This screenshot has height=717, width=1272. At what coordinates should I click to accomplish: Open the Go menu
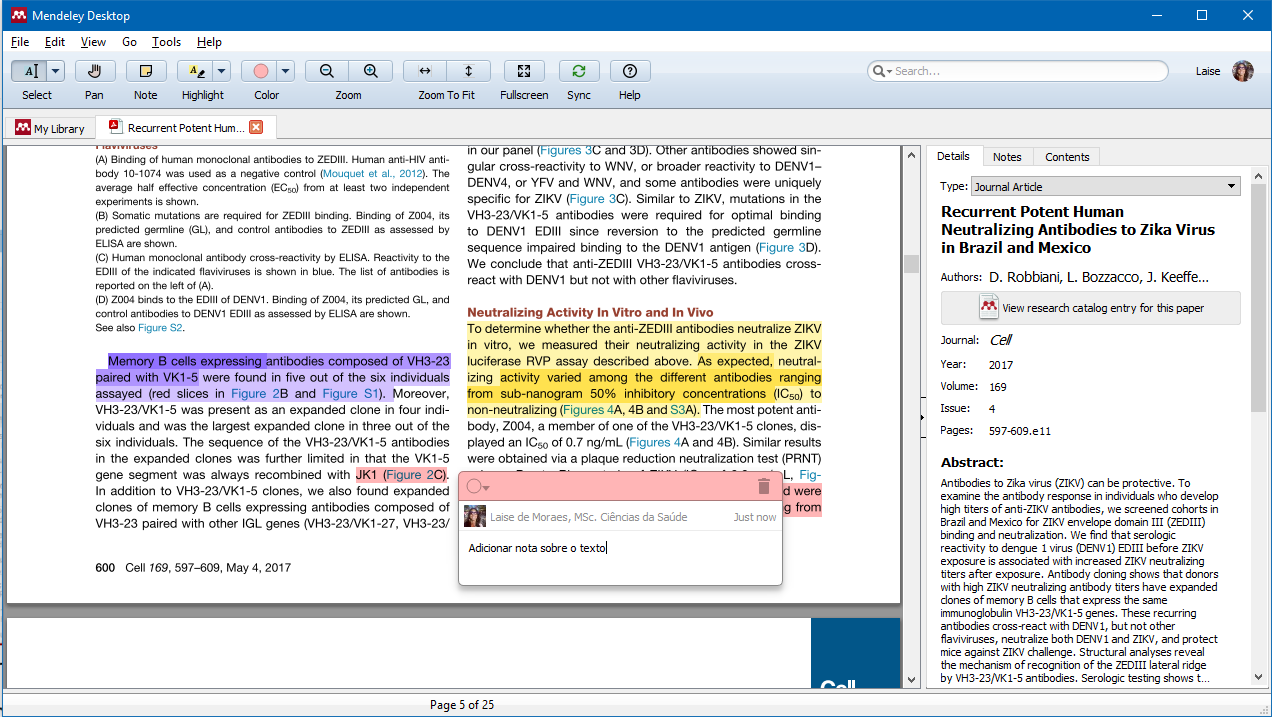tap(129, 42)
